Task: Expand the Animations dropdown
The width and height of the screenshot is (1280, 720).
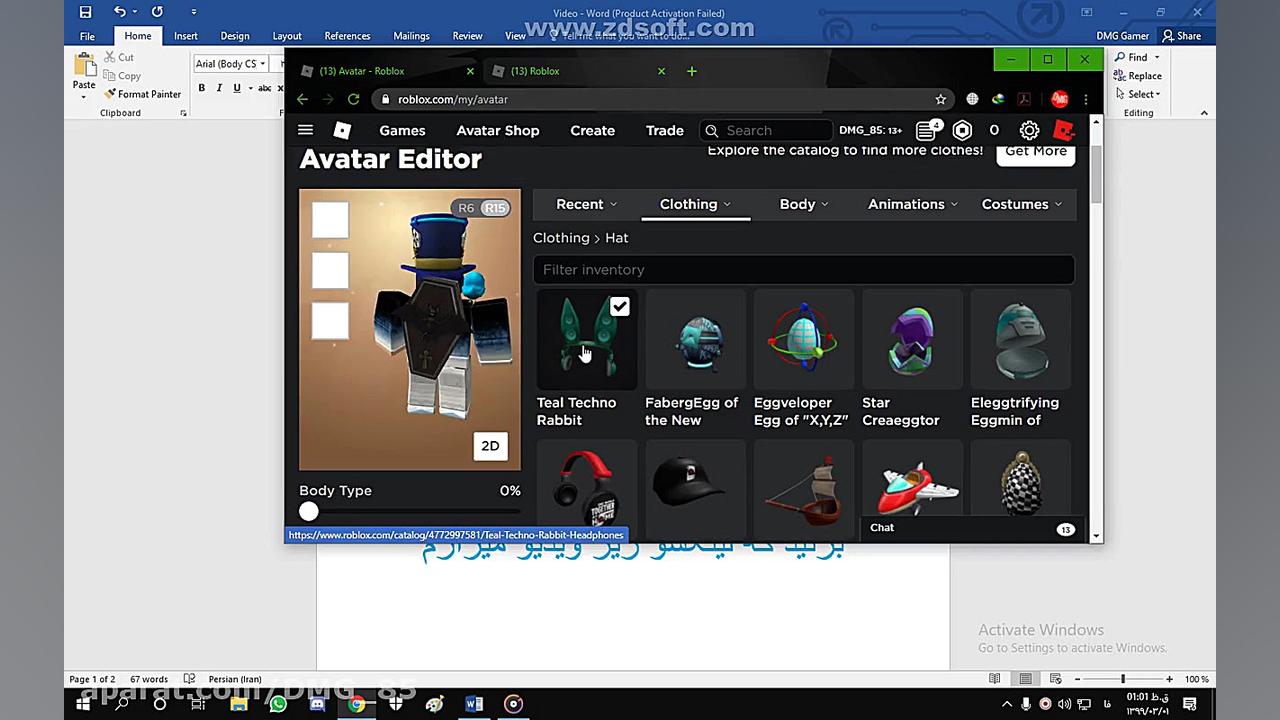Action: tap(913, 204)
